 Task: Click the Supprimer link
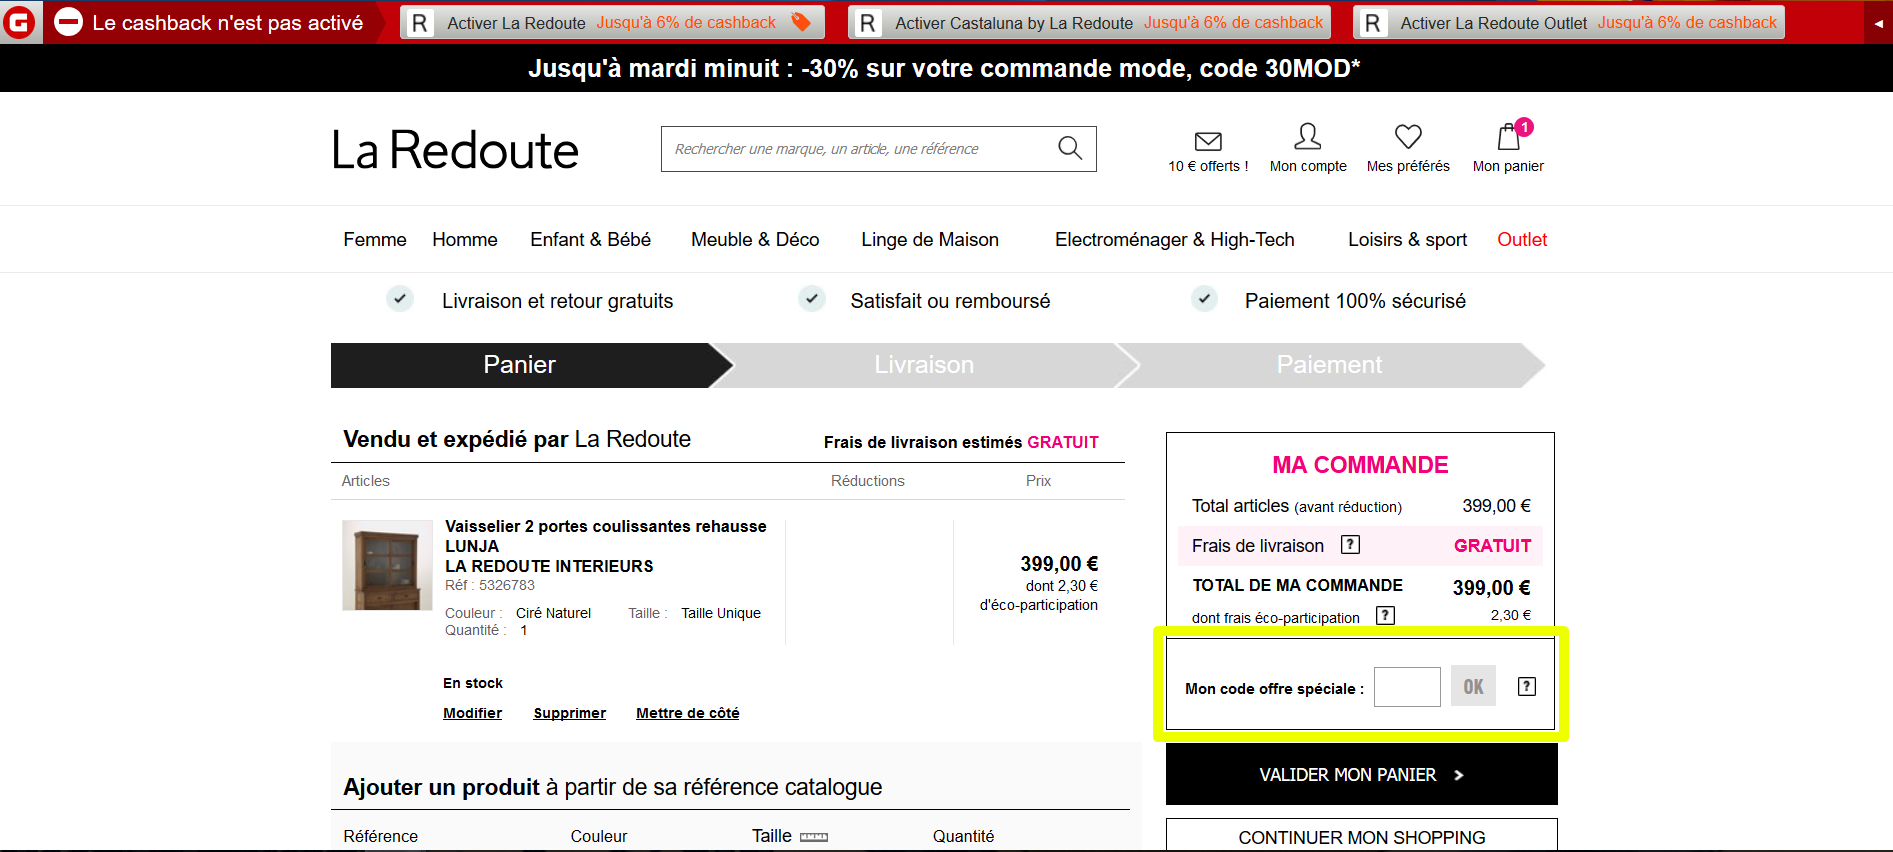(x=569, y=713)
